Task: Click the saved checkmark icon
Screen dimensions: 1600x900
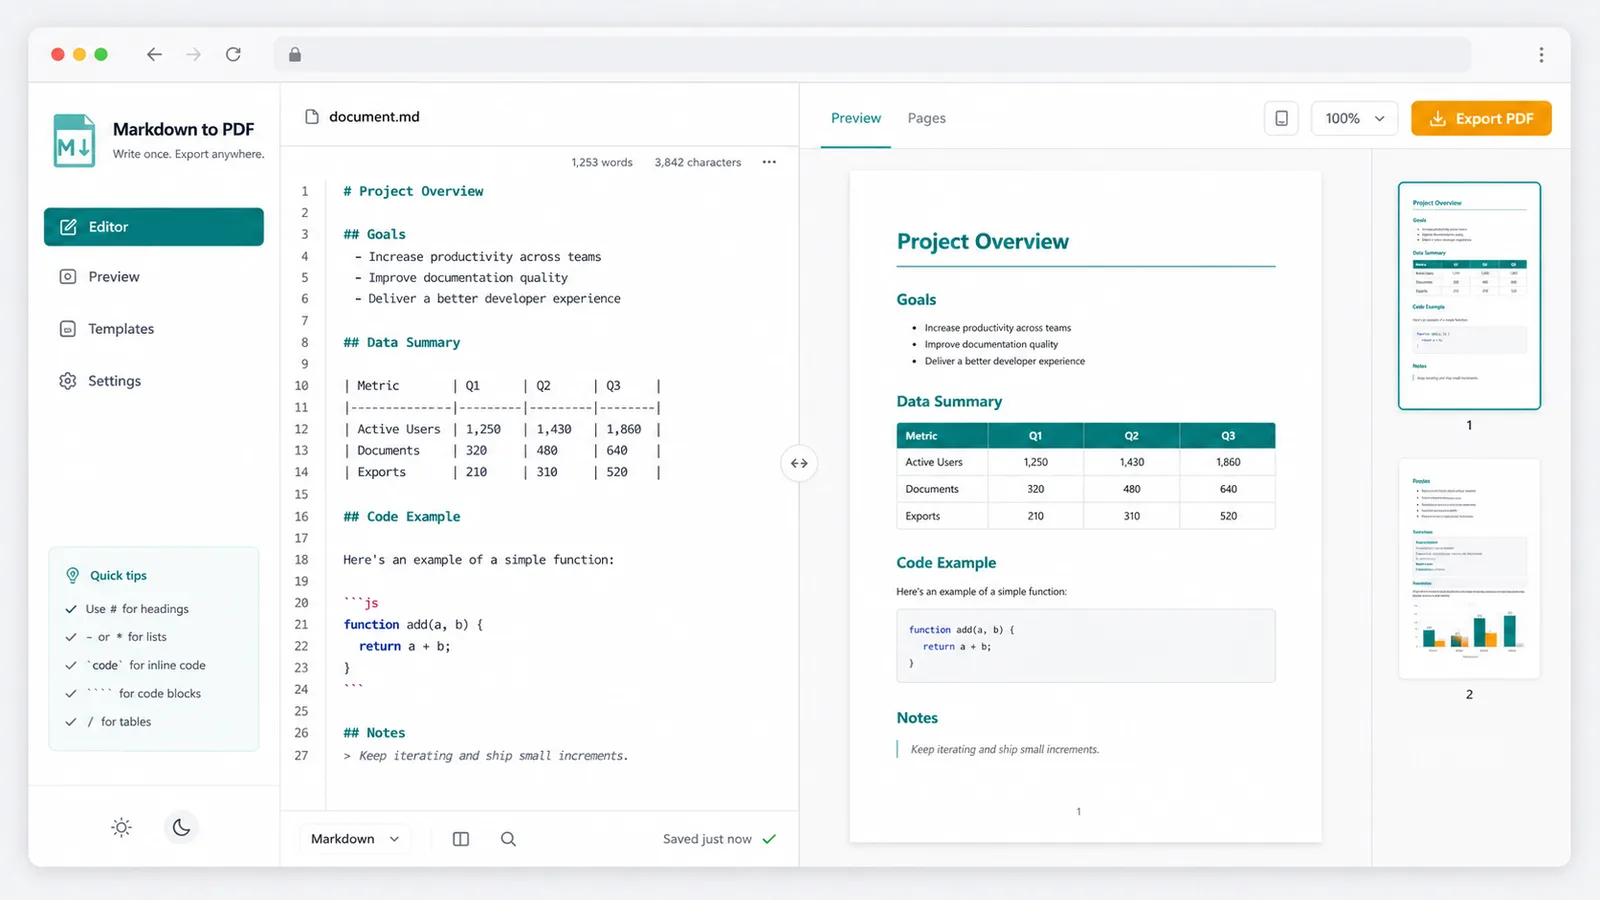Action: (769, 839)
